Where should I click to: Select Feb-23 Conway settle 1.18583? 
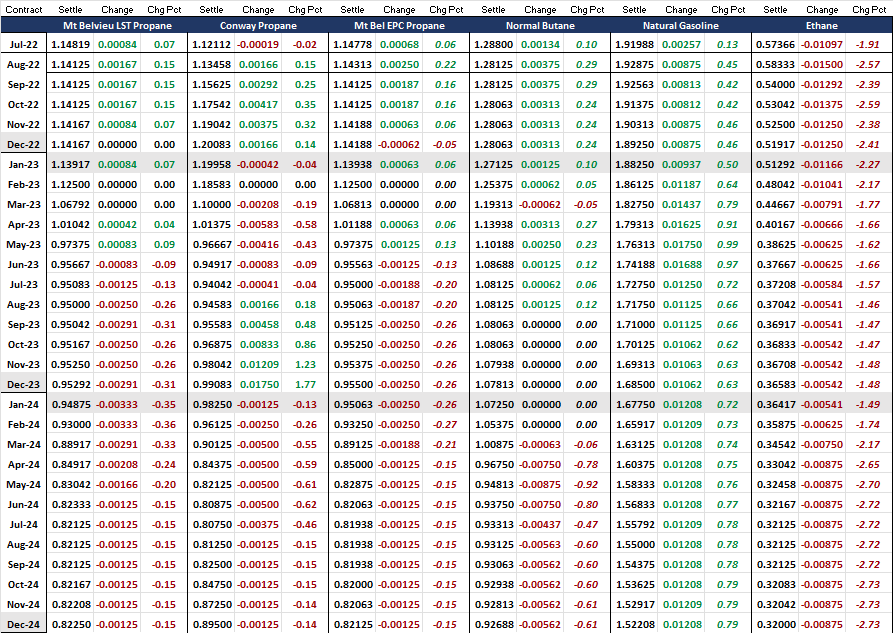211,185
